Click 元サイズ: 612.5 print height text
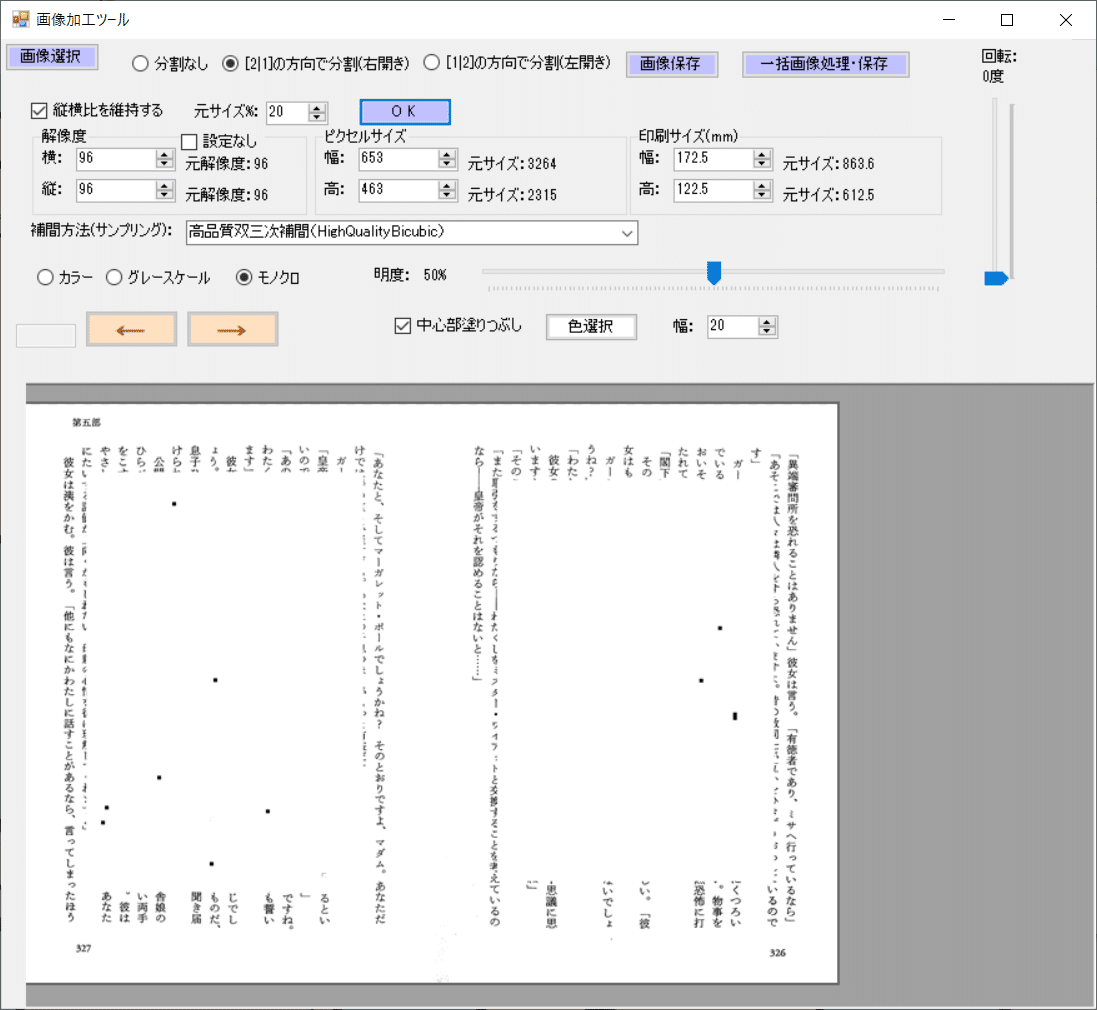Viewport: 1097px width, 1010px height. point(828,195)
